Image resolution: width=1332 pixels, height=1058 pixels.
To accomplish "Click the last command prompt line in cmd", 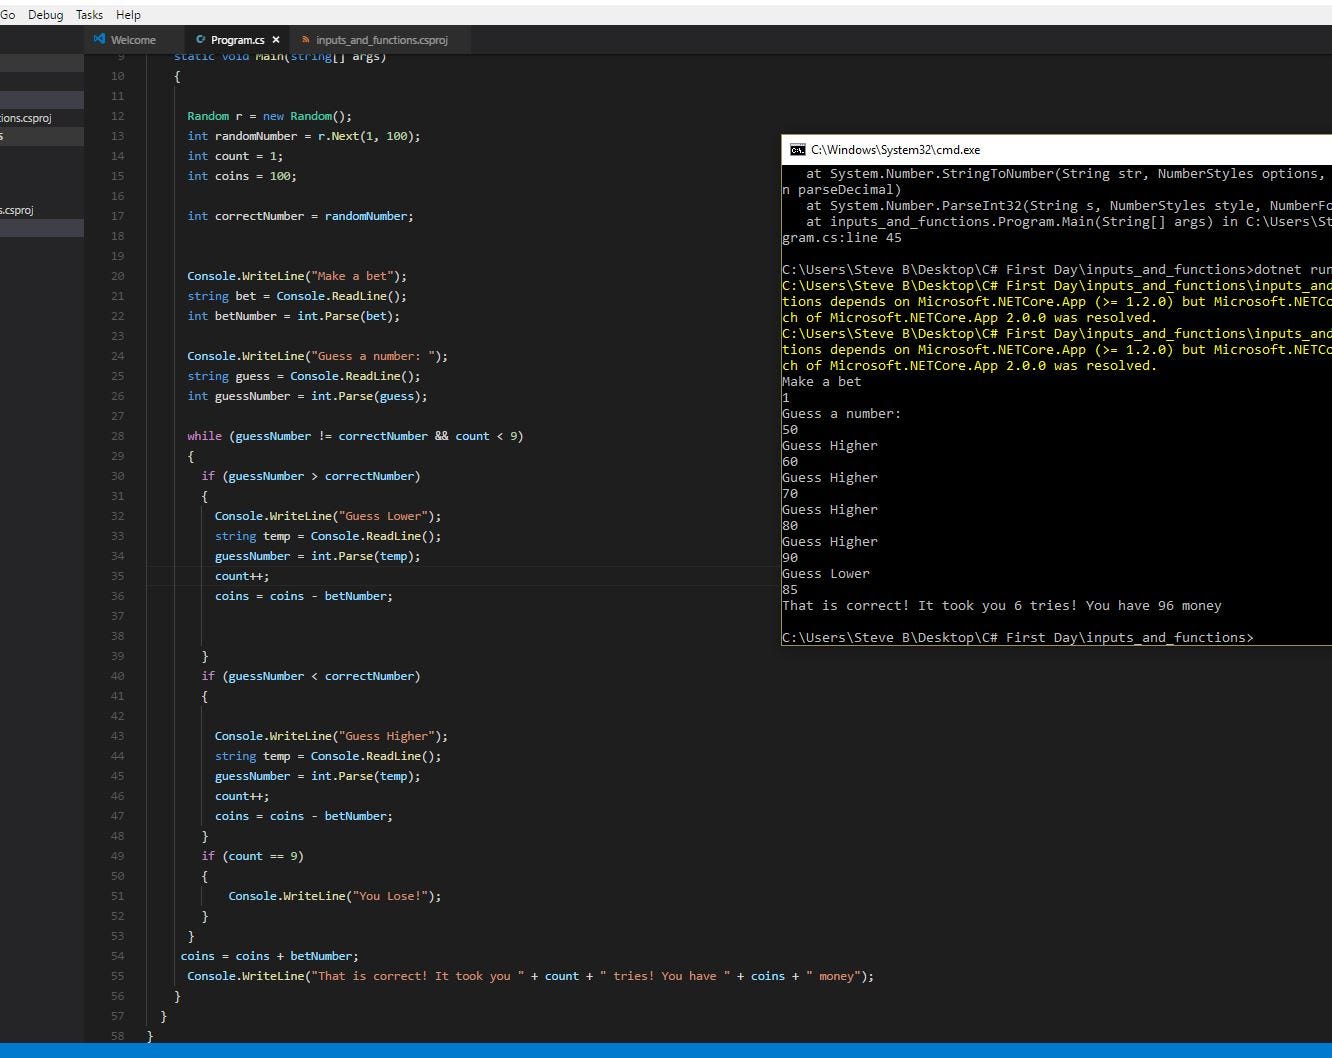I will [1017, 638].
